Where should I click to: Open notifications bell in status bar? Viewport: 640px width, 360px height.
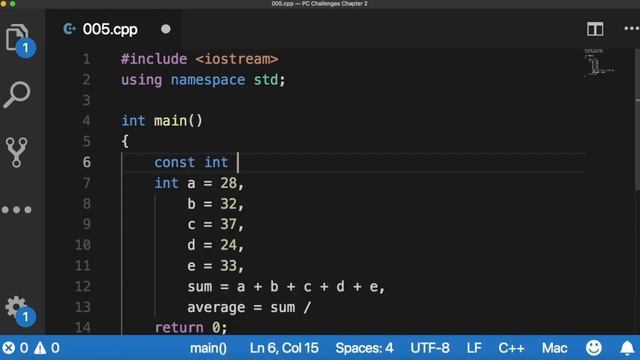point(627,348)
